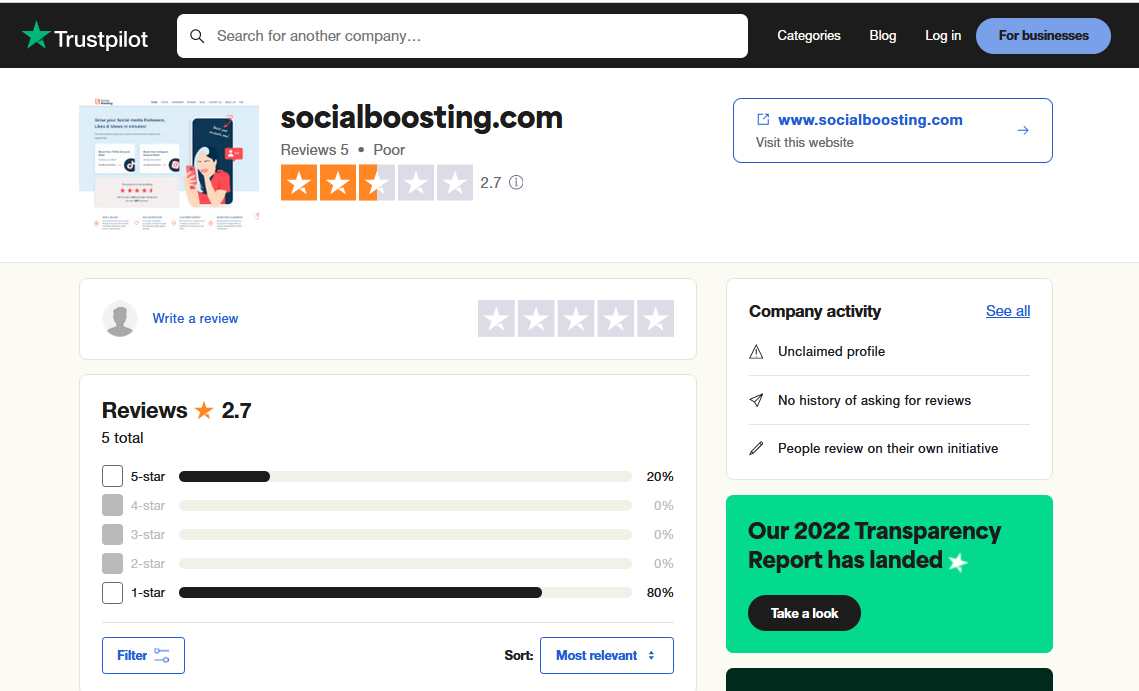Click the paper plane icon for review-asking history
The image size is (1139, 691).
(756, 400)
